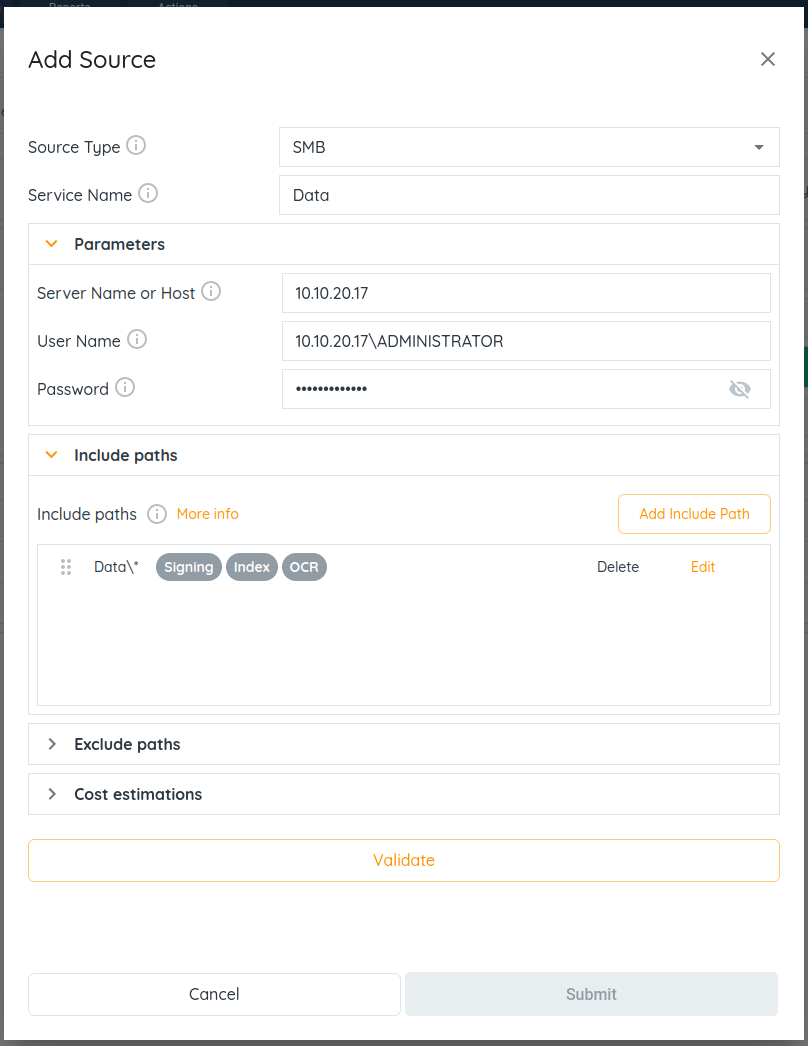Collapse the Include paths section

tap(52, 455)
